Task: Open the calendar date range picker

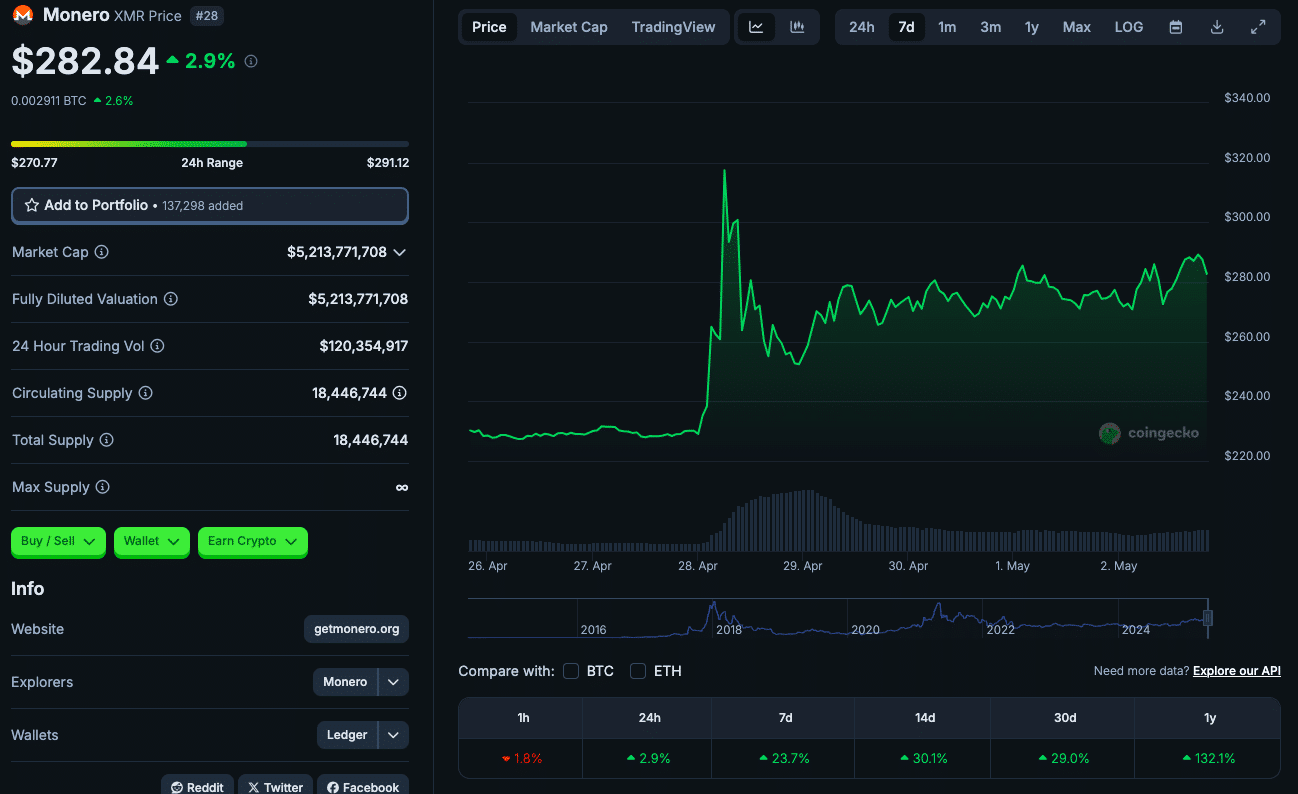Action: [1176, 27]
